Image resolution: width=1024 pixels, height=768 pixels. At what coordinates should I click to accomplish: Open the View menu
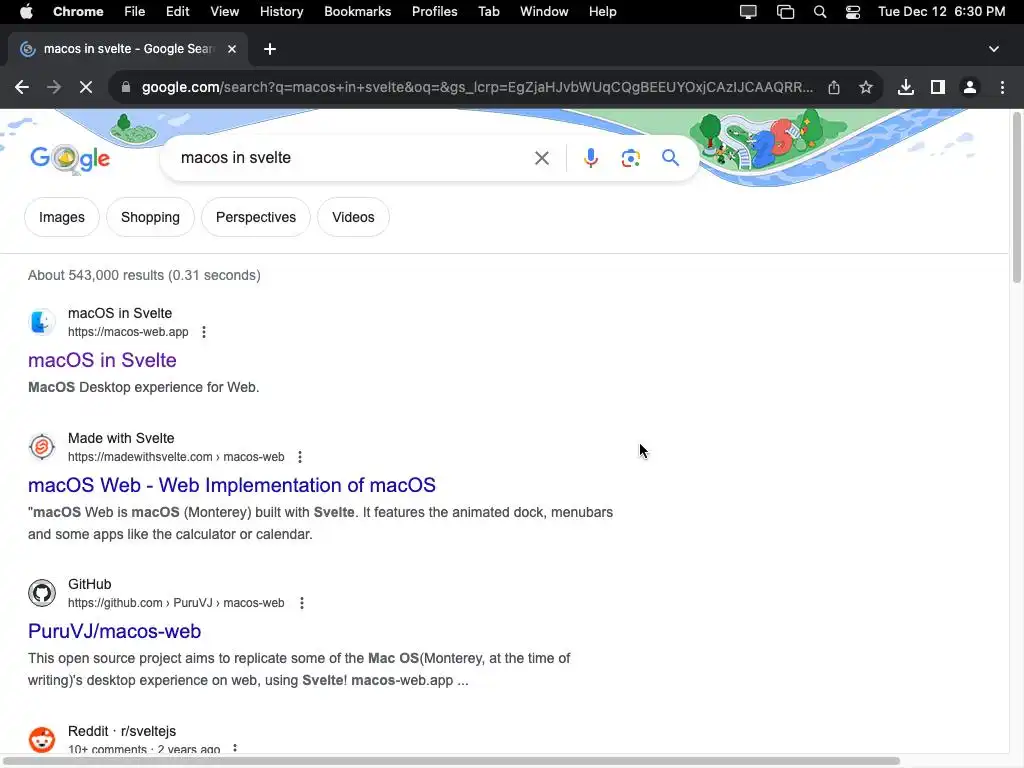(225, 12)
